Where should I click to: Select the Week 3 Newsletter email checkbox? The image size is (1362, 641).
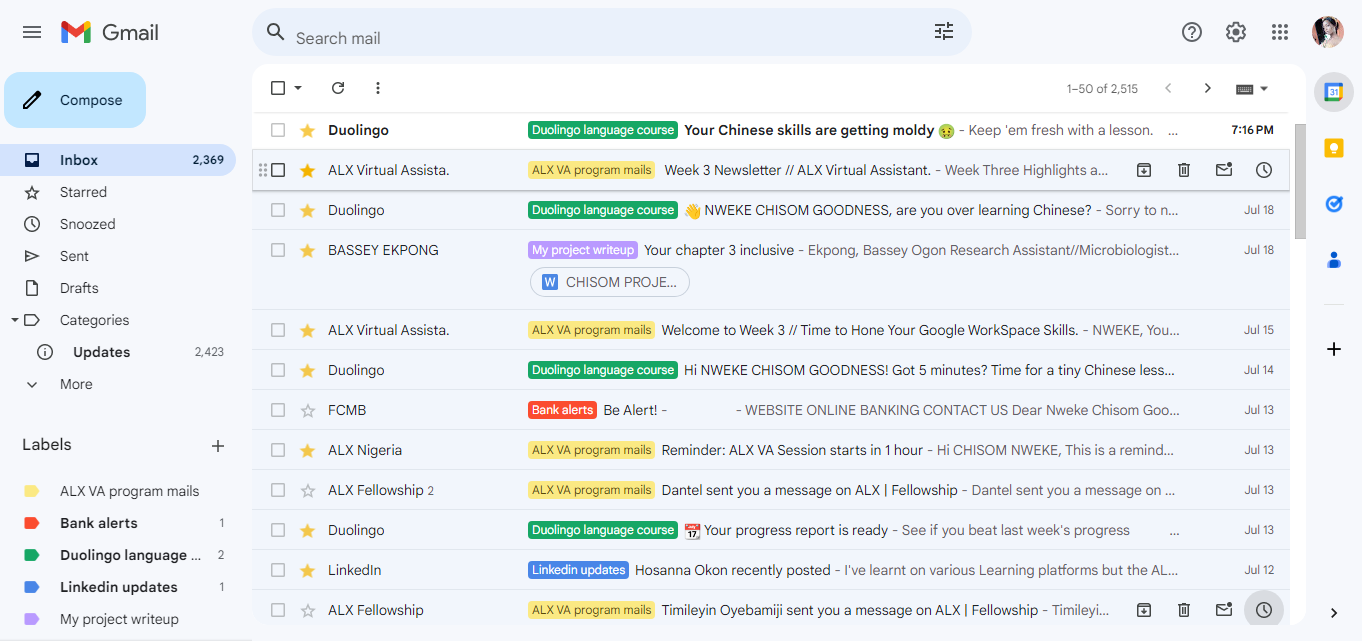pos(278,170)
